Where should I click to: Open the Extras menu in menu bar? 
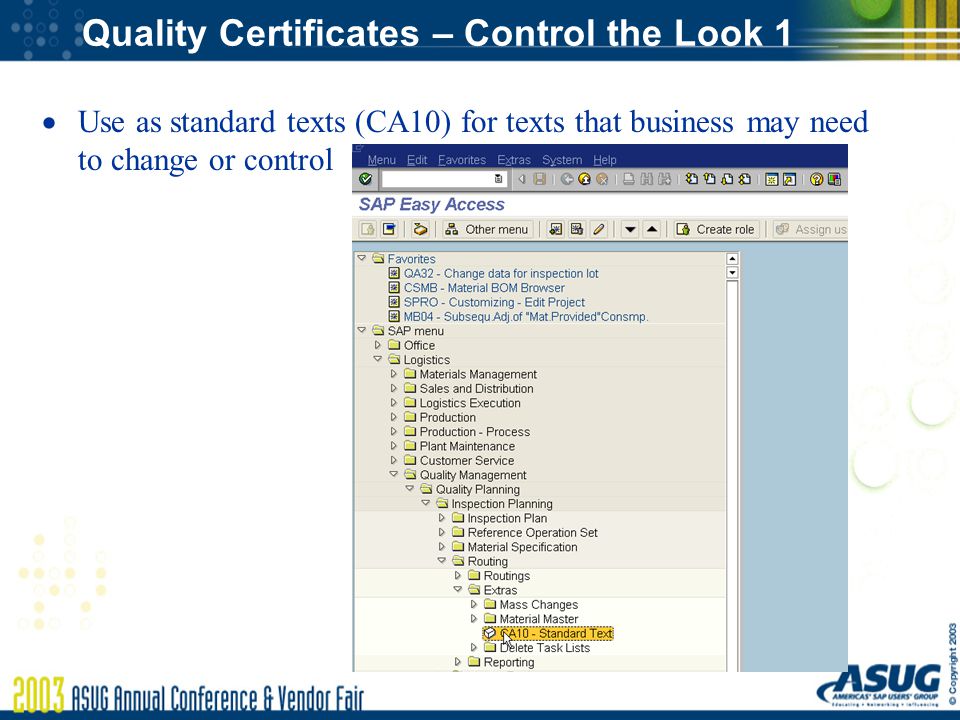[x=514, y=160]
